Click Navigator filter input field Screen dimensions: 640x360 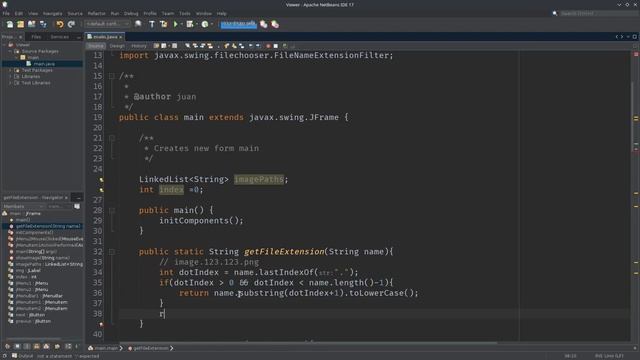pyautogui.click(x=58, y=207)
